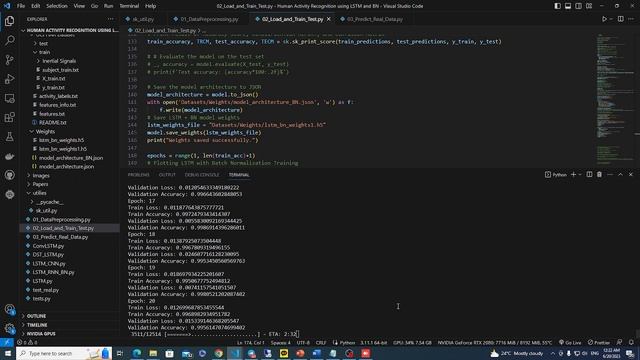Click the Go Live status bar button
This screenshot has height=360, width=640.
570,342
